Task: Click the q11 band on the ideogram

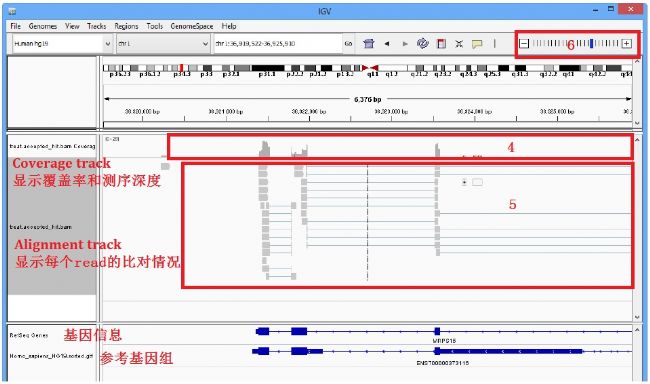Action: pyautogui.click(x=373, y=74)
